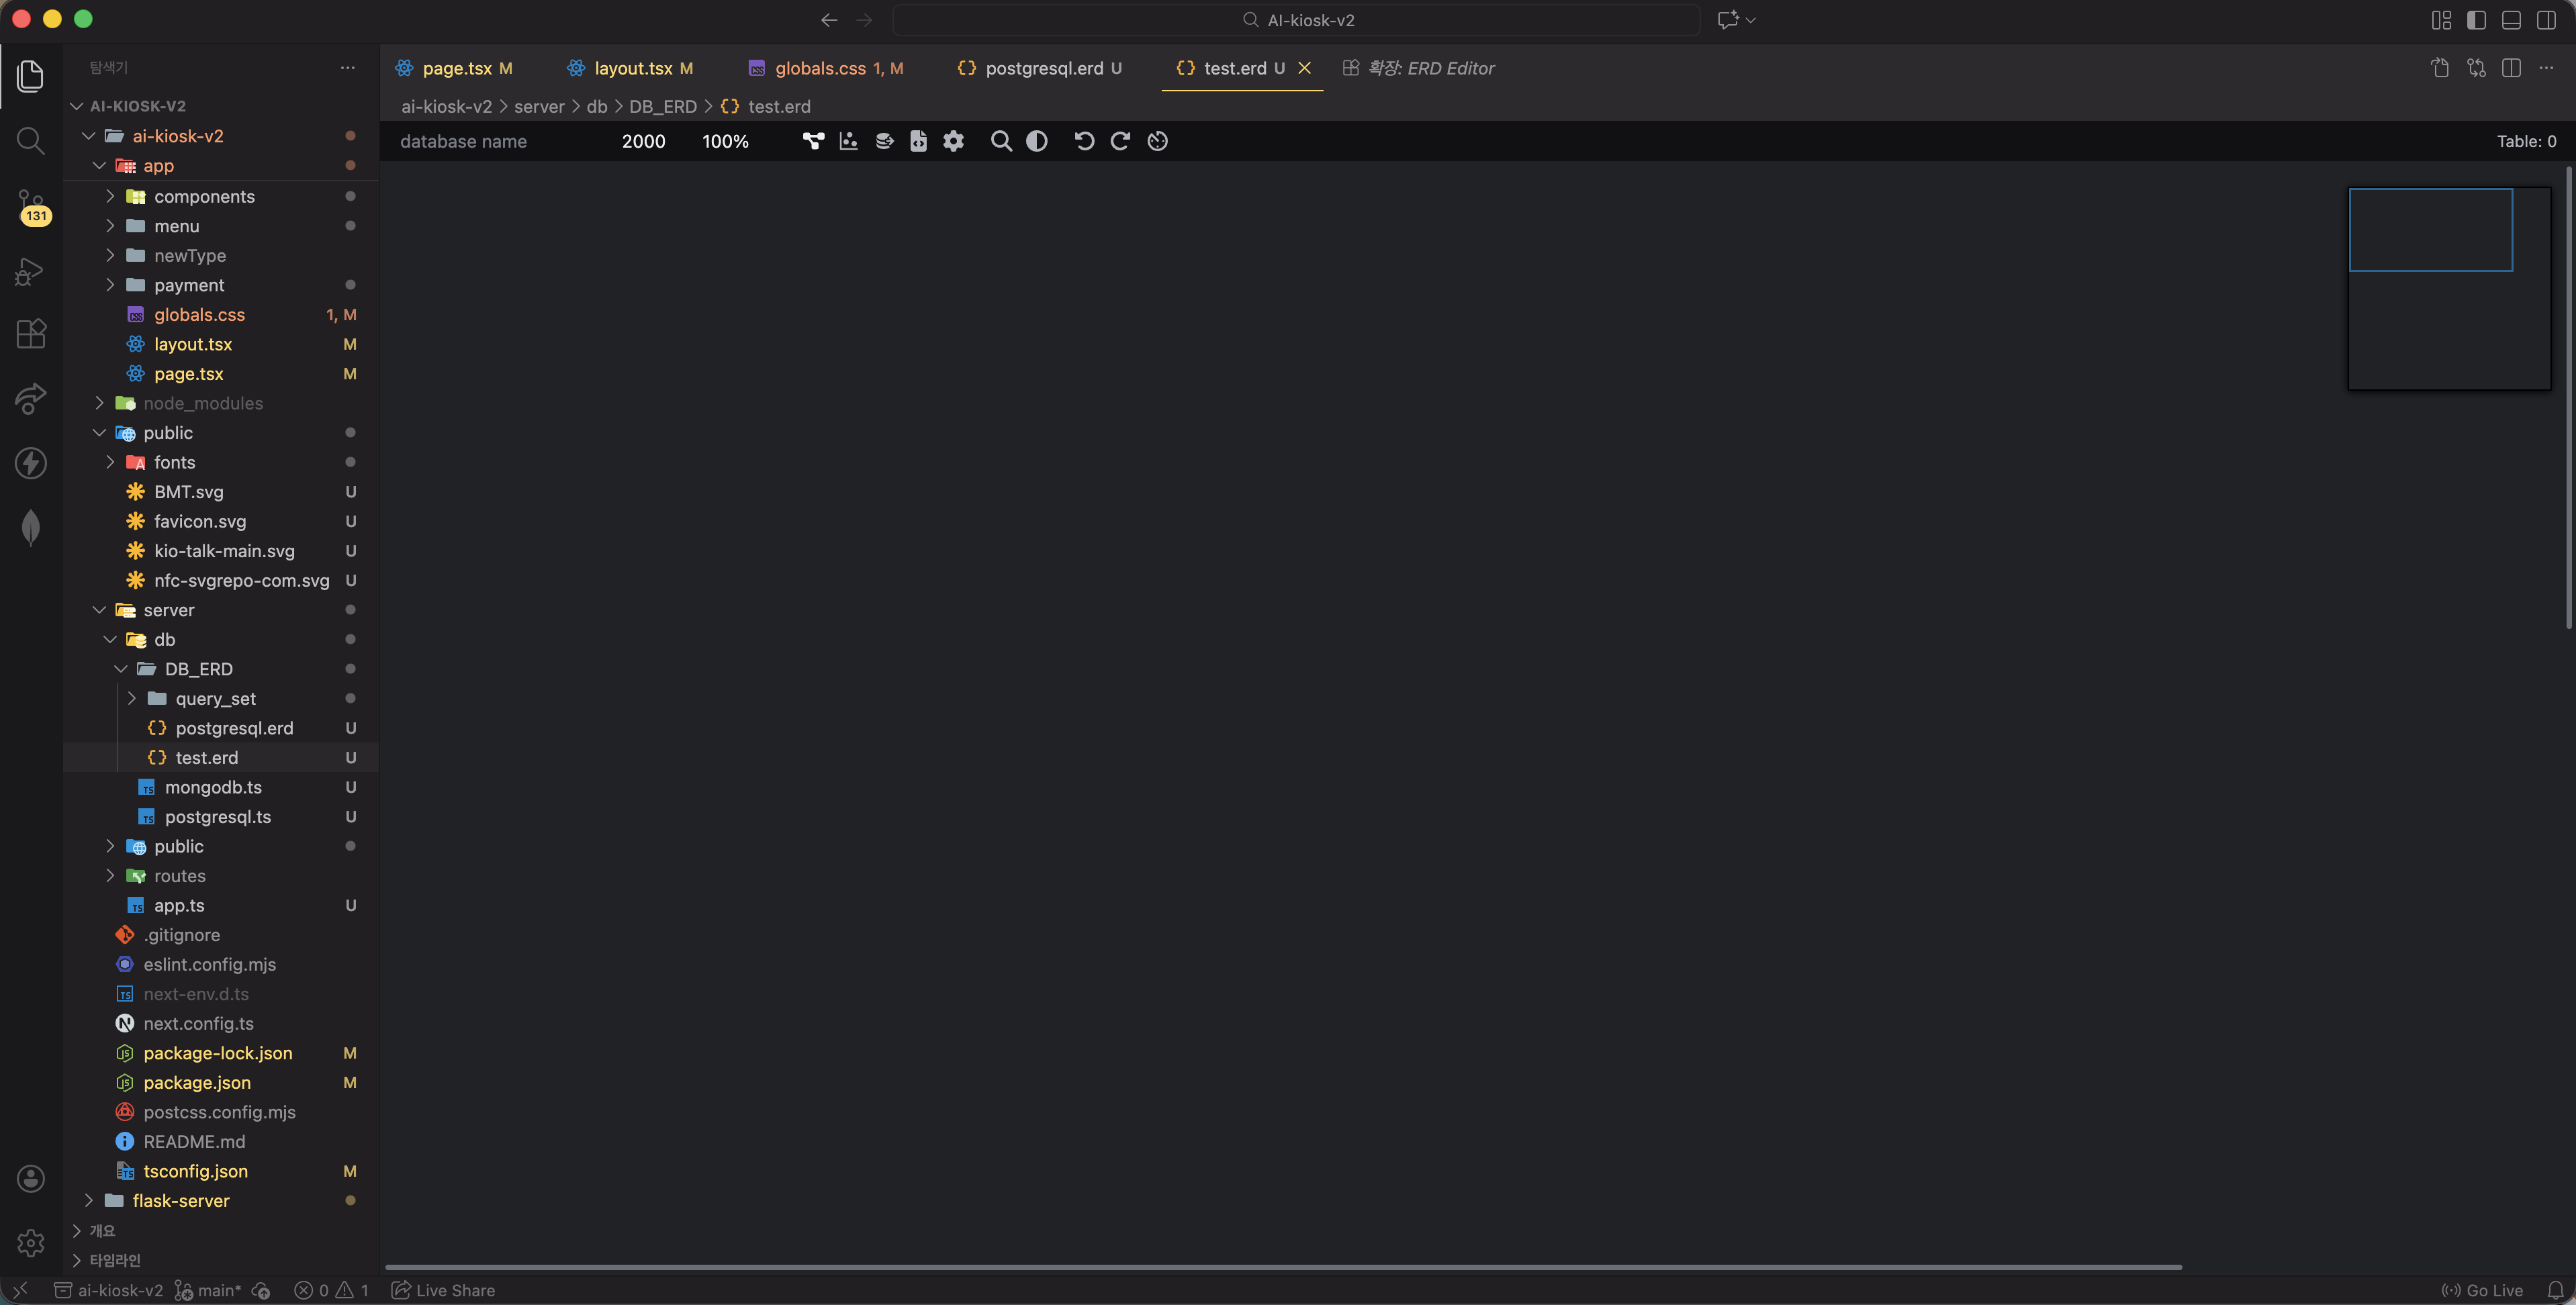Viewport: 2576px width, 1305px height.
Task: Expand the flask-server folder
Action: [x=181, y=1200]
